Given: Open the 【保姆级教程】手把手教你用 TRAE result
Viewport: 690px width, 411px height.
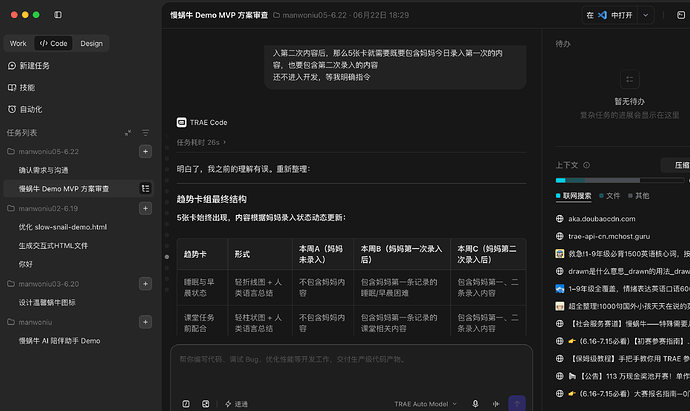Looking at the screenshot, I should (623, 359).
